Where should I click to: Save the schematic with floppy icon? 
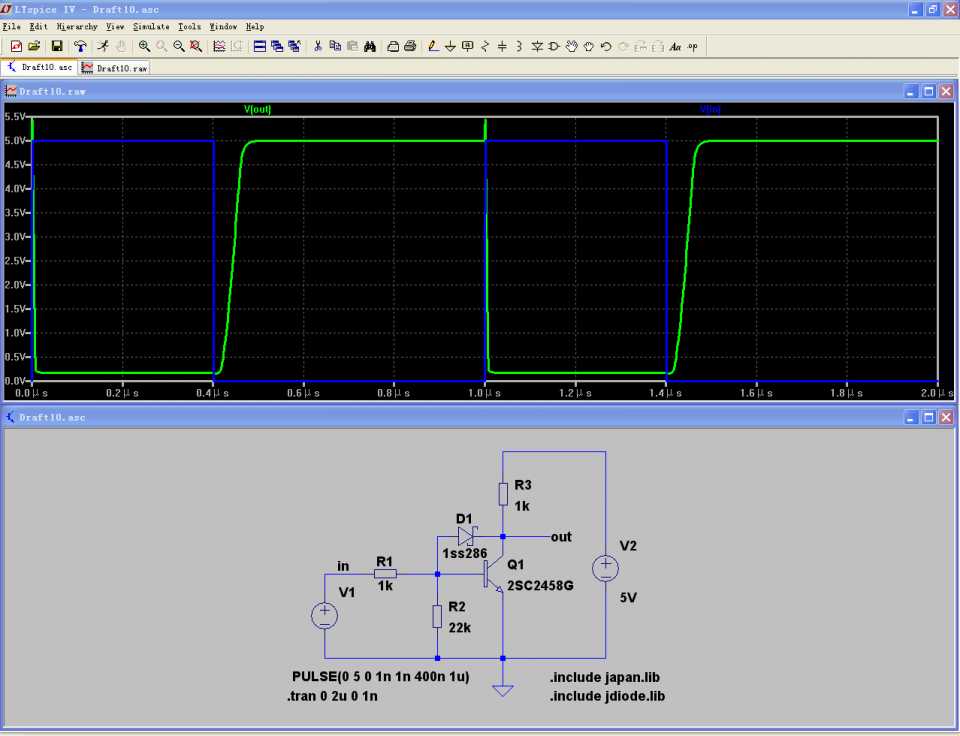click(x=57, y=47)
